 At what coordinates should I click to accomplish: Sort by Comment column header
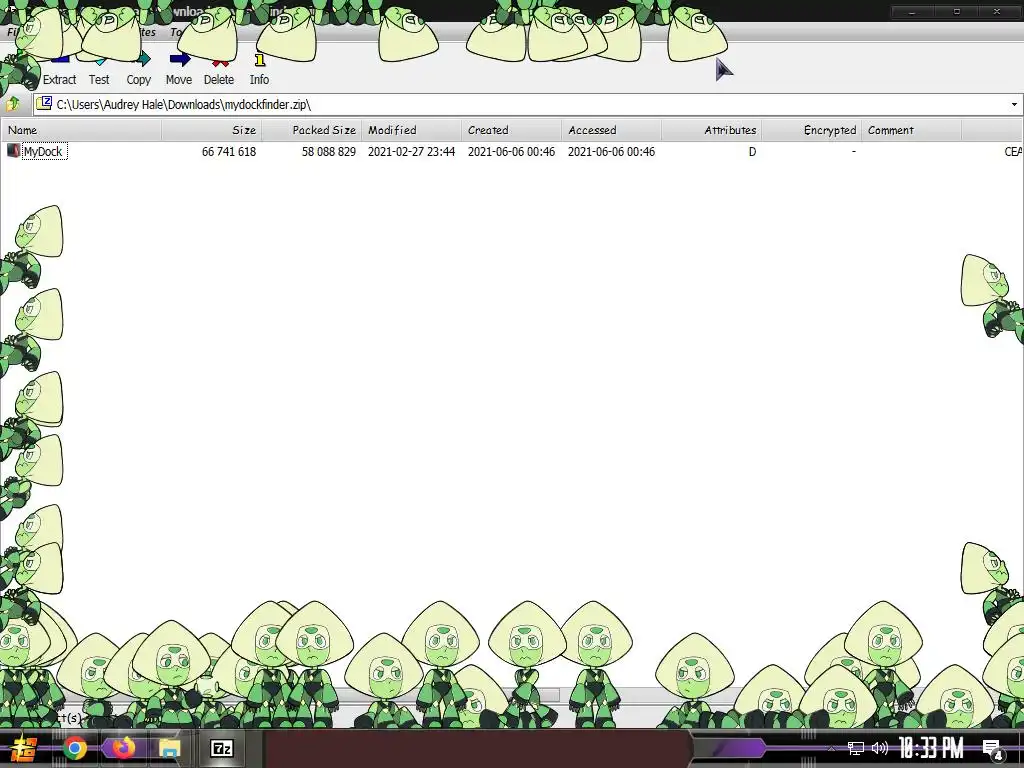tap(911, 130)
